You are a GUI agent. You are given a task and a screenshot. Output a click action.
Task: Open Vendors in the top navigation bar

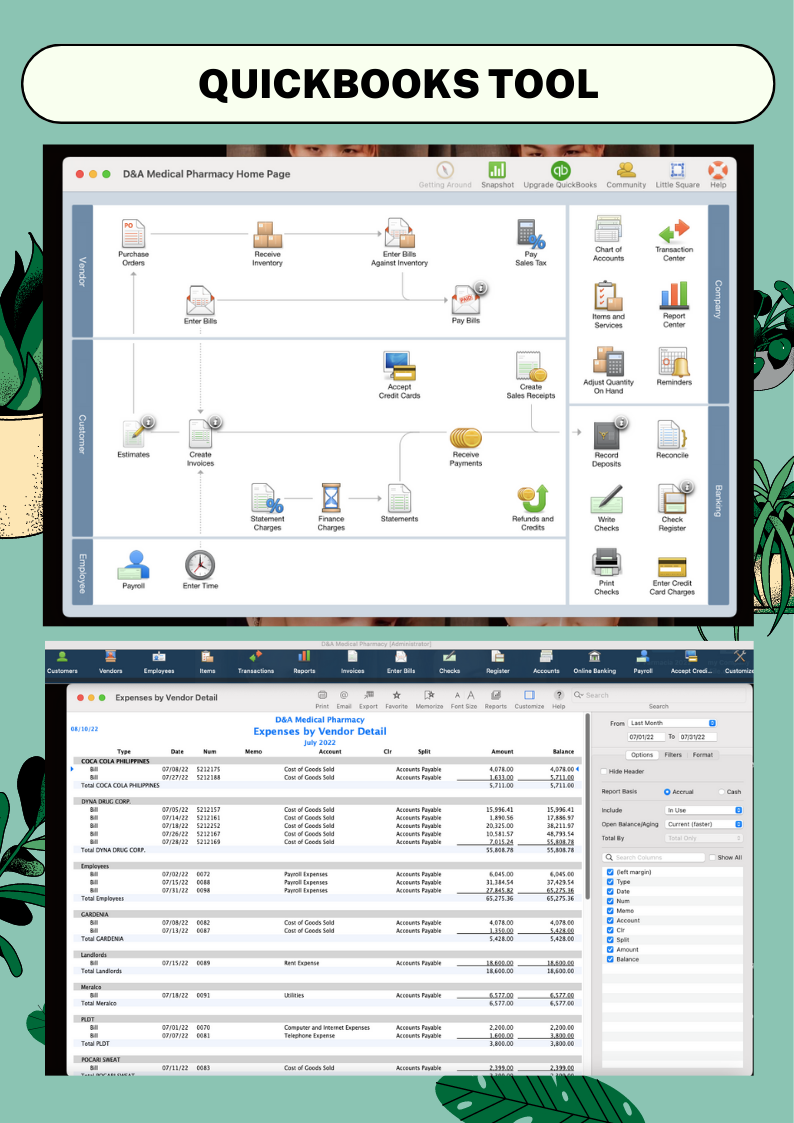110,662
